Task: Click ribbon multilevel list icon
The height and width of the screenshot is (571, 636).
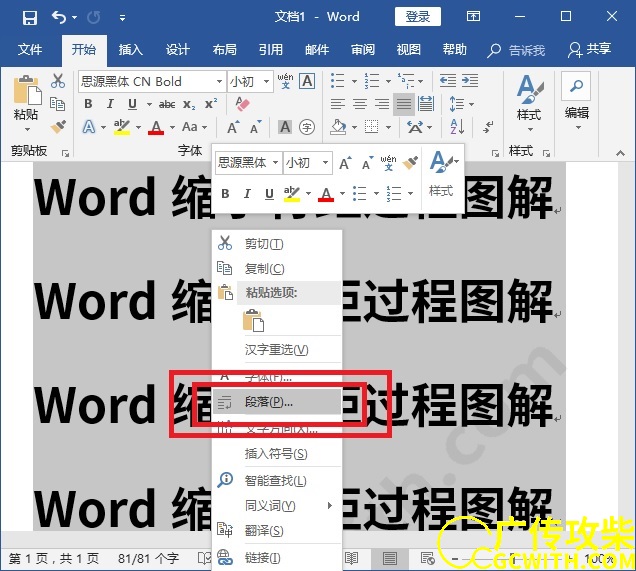Action: [x=406, y=81]
